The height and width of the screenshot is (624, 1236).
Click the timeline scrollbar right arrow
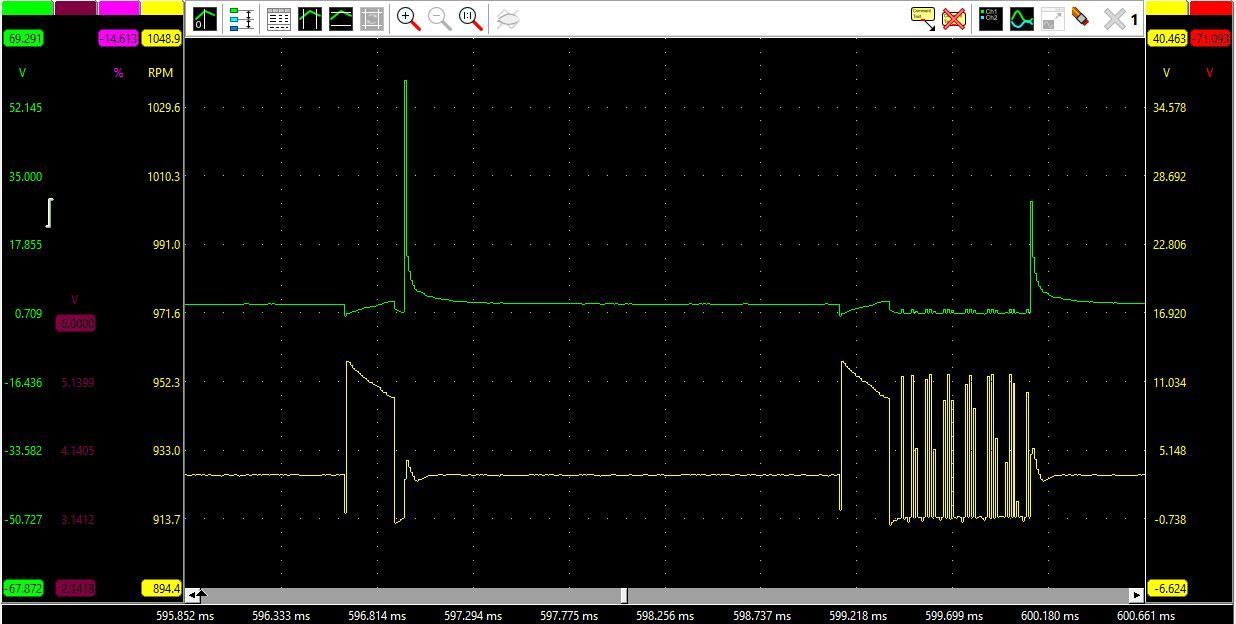click(1136, 596)
